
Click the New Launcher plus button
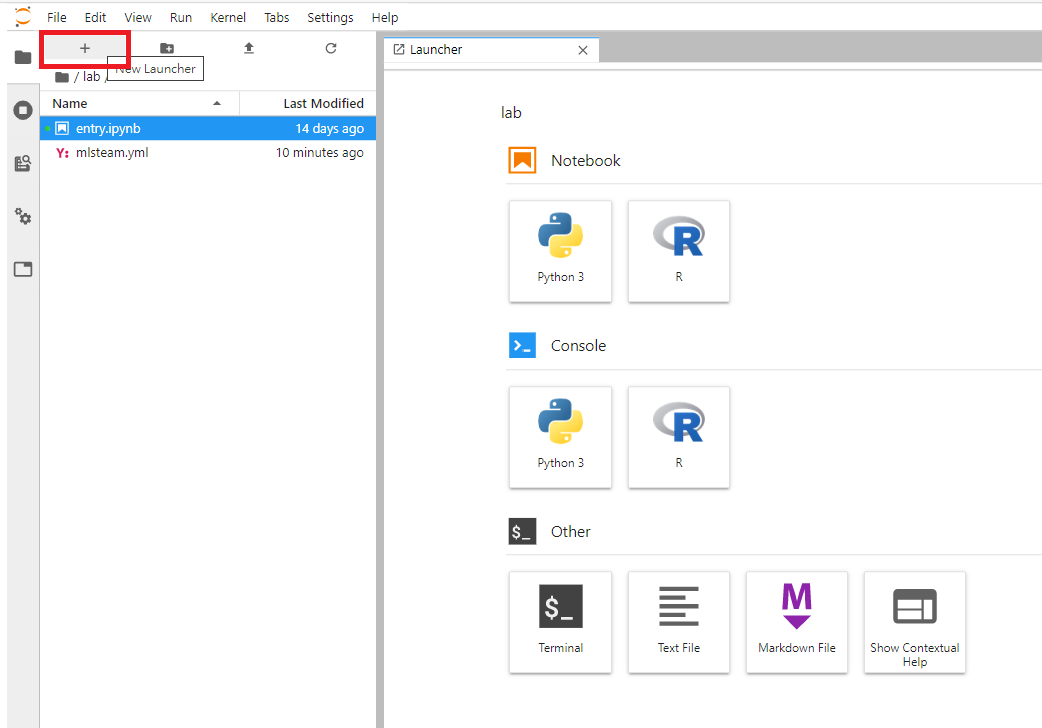coord(84,49)
